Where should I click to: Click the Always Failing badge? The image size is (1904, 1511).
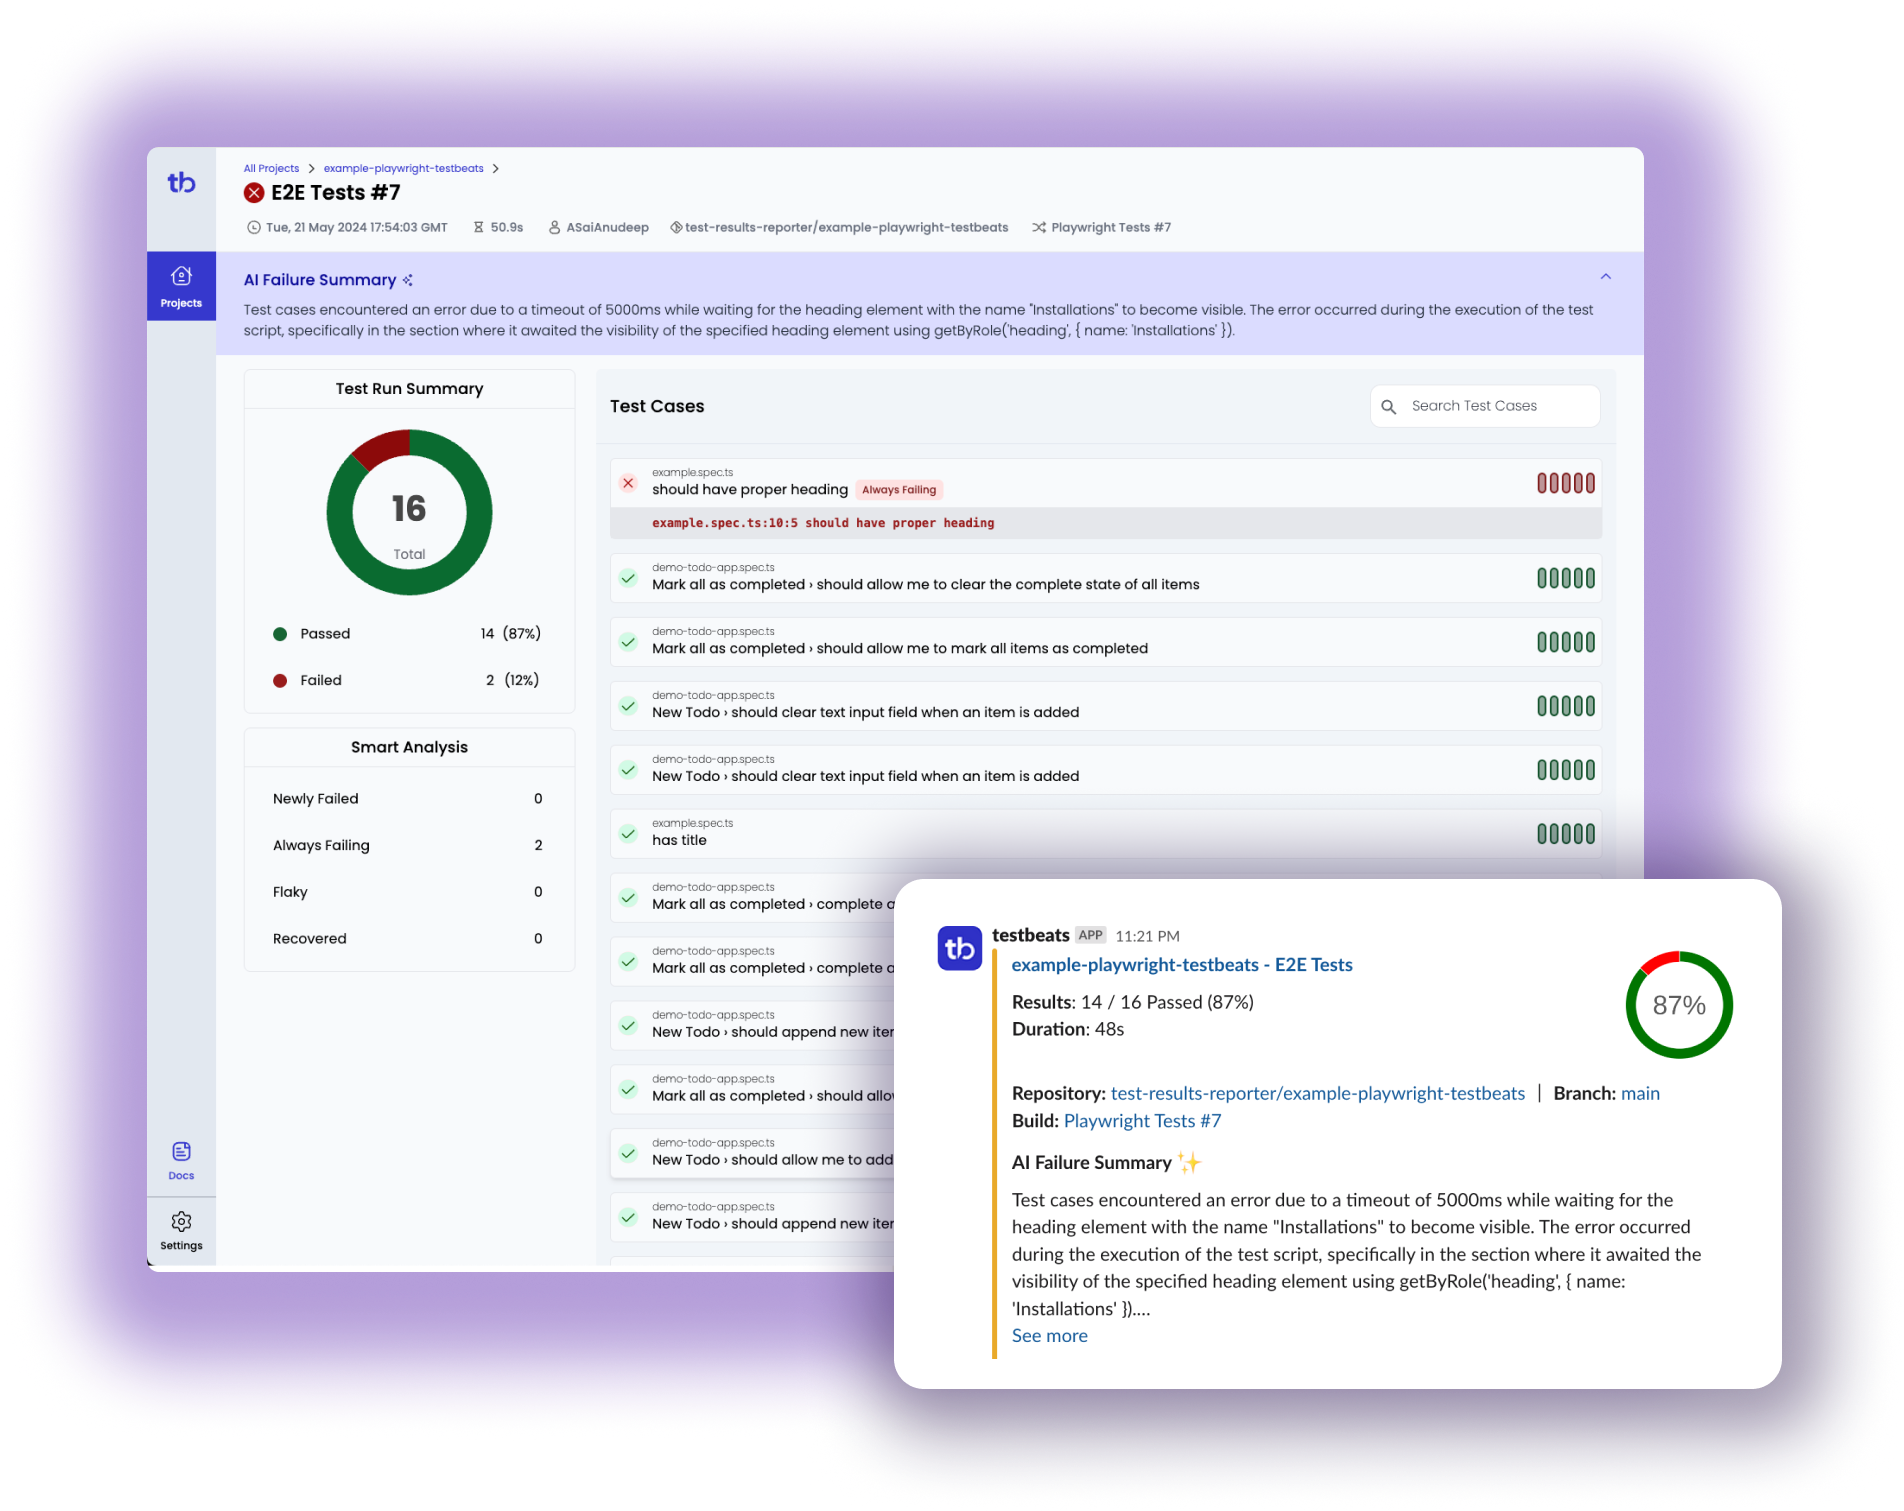pos(899,490)
